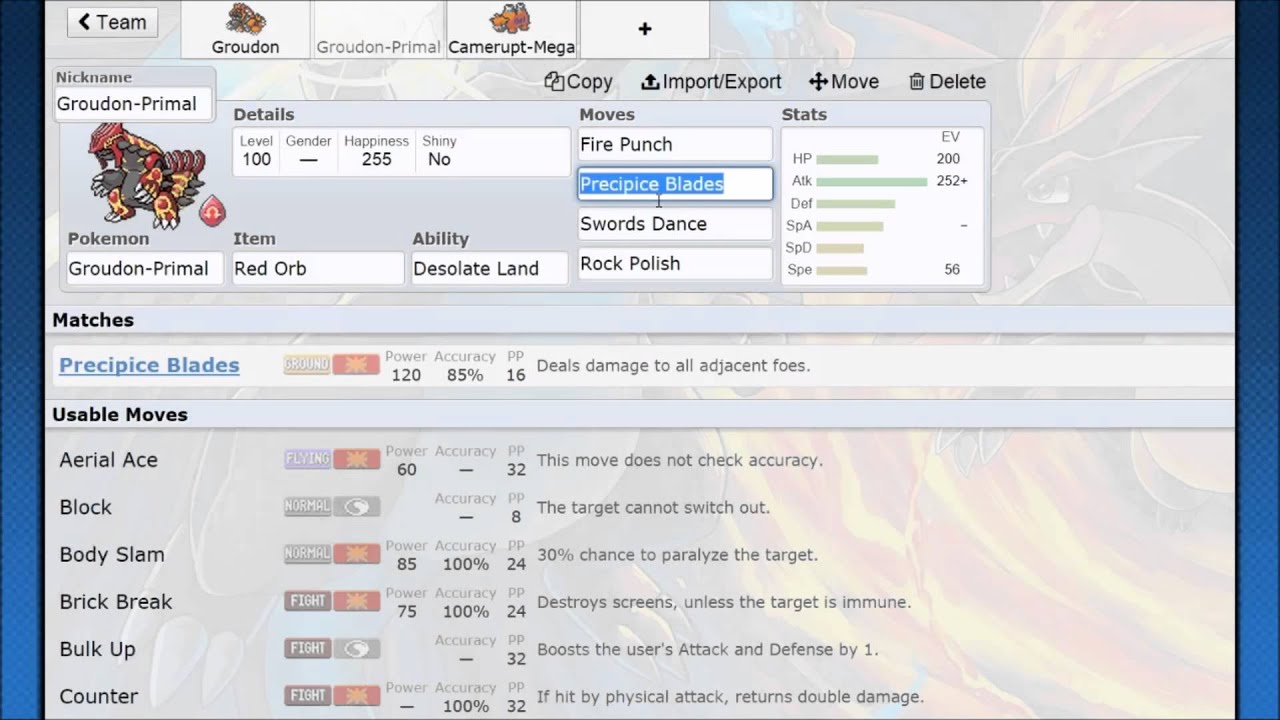Click the Fight type badge for Bulk Up

[x=307, y=649]
